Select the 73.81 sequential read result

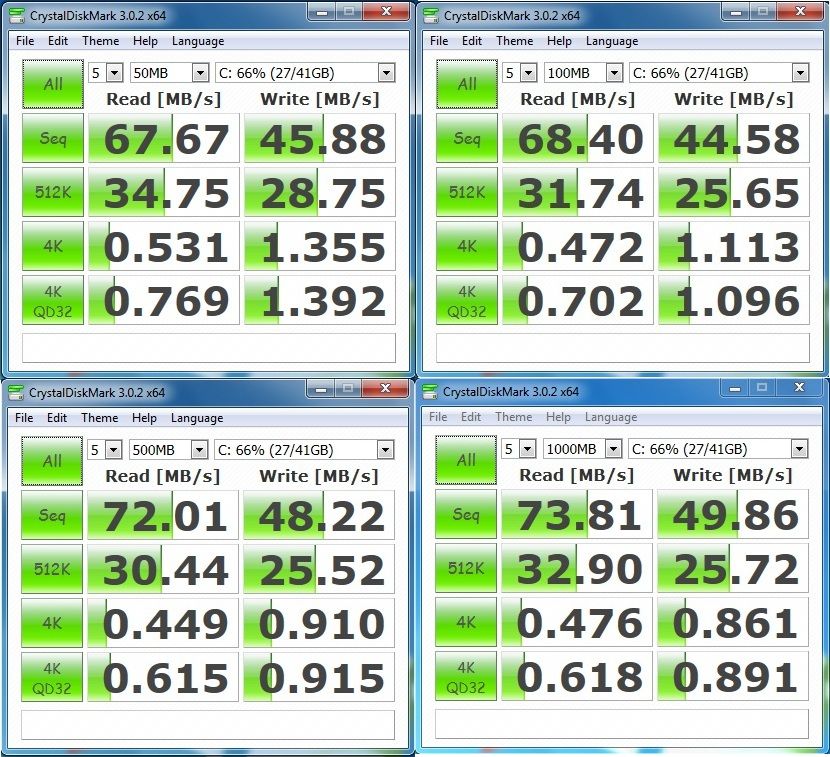(x=576, y=514)
